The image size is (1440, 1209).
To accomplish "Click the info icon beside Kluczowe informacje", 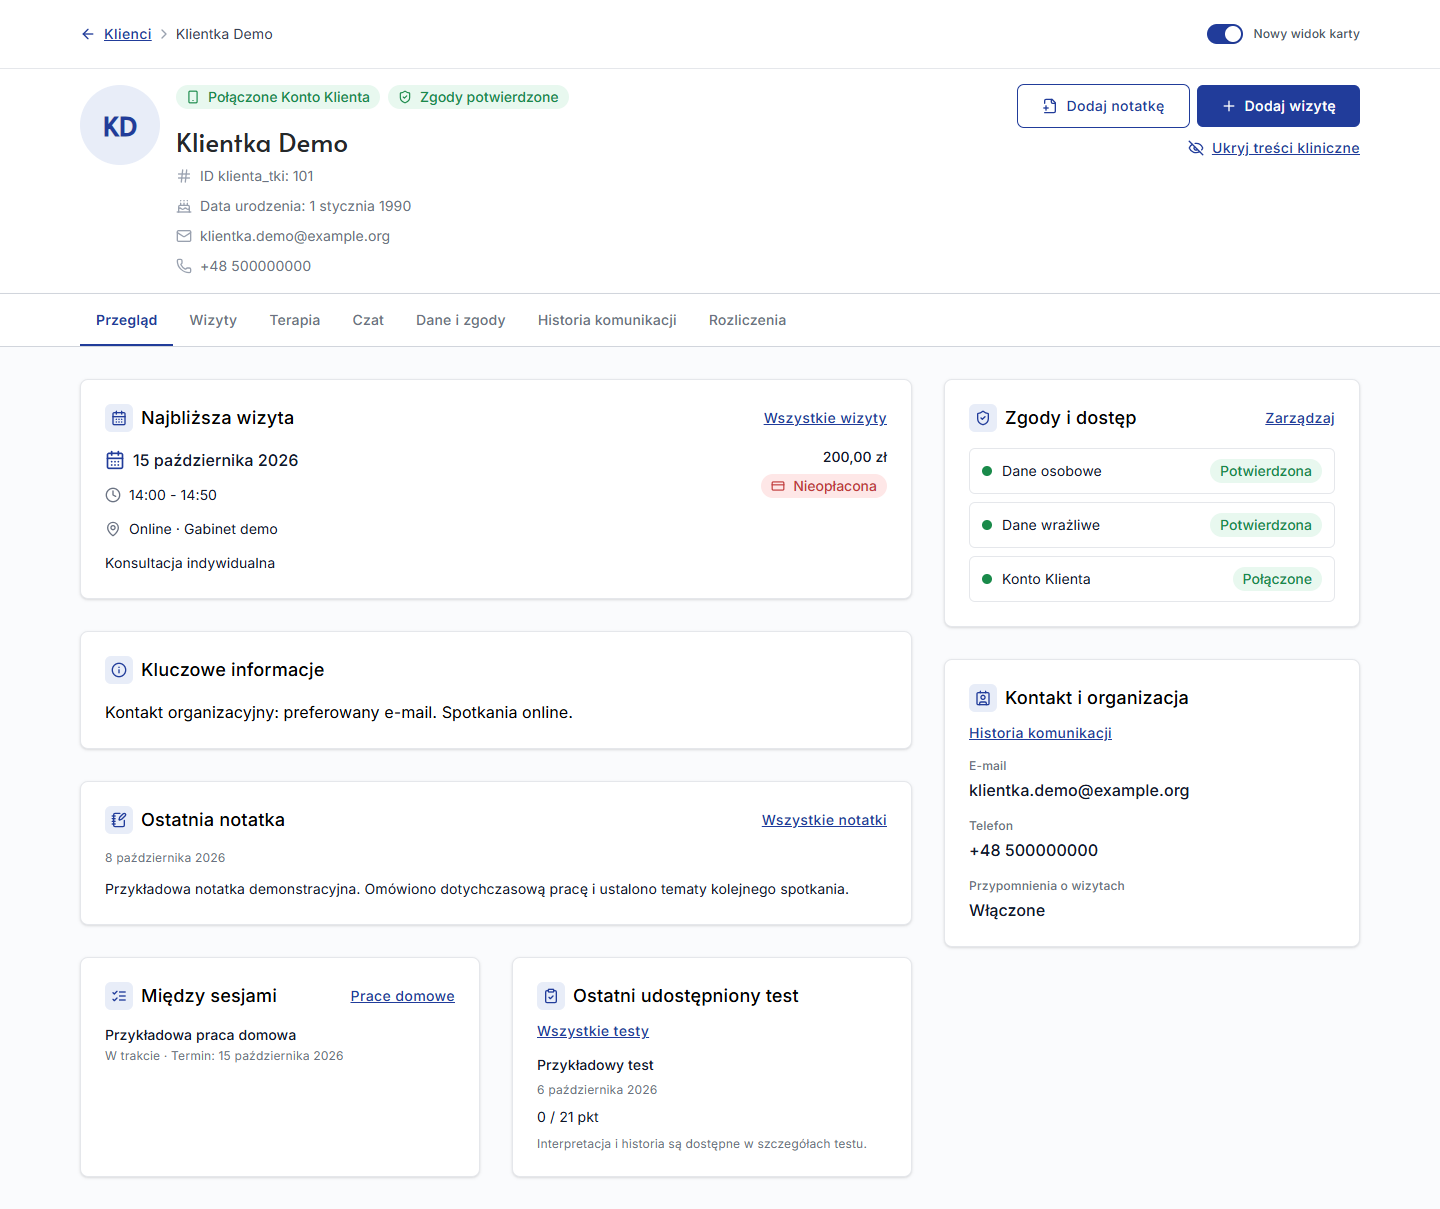I will point(119,670).
